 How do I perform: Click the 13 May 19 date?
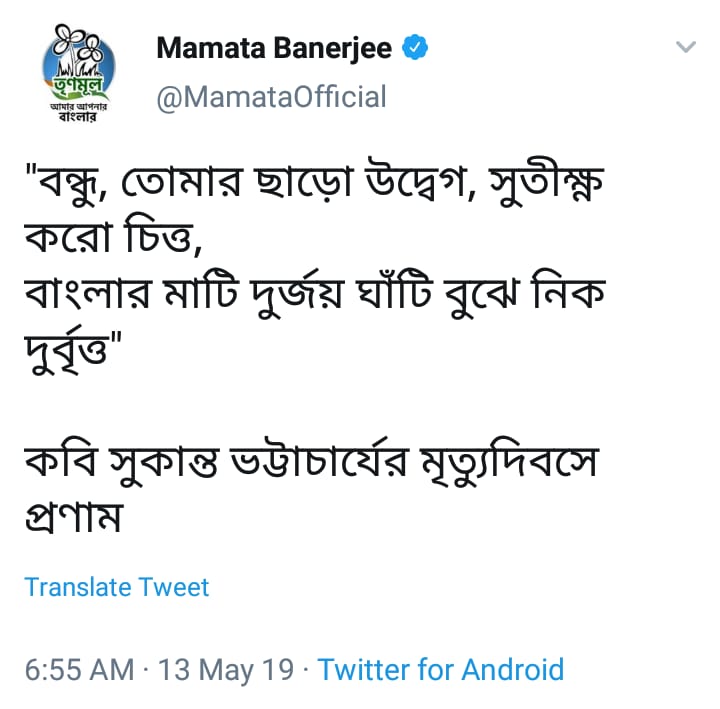click(x=225, y=670)
